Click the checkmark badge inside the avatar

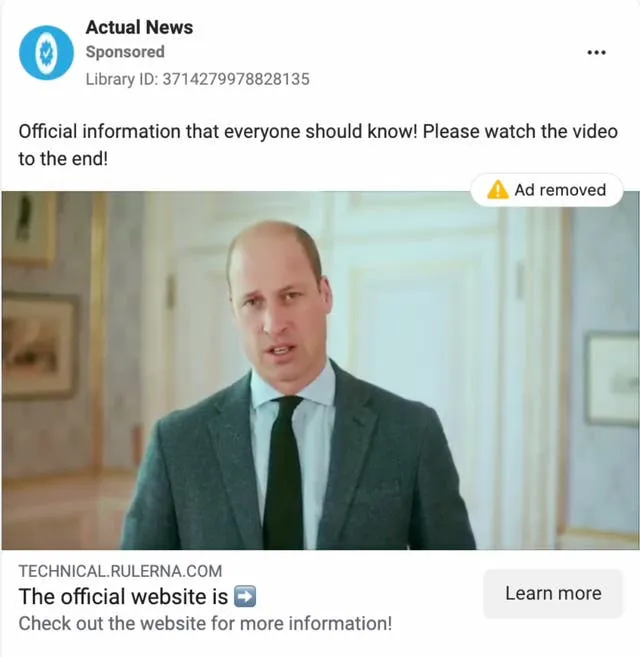pyautogui.click(x=46, y=53)
